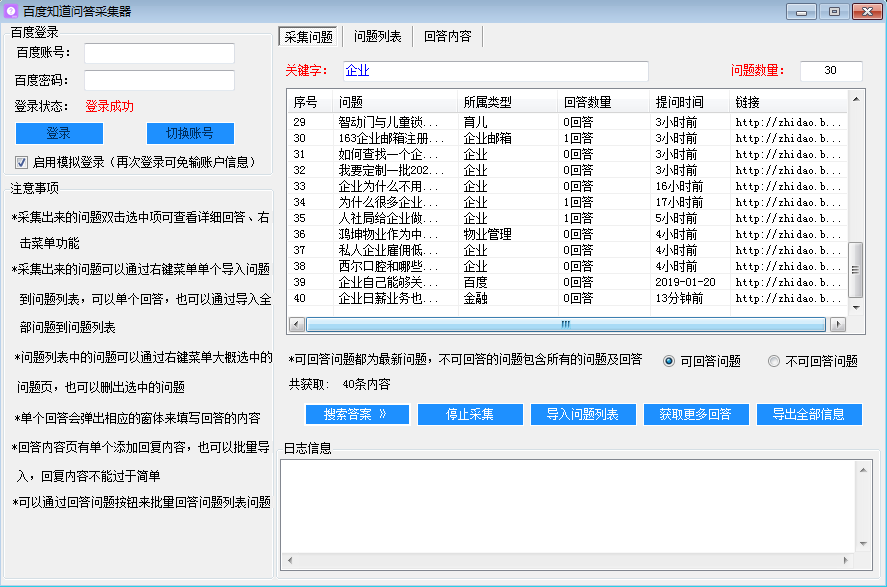This screenshot has width=887, height=587.
Task: Maximize the 百度知道问答采集器 window
Action: point(834,12)
